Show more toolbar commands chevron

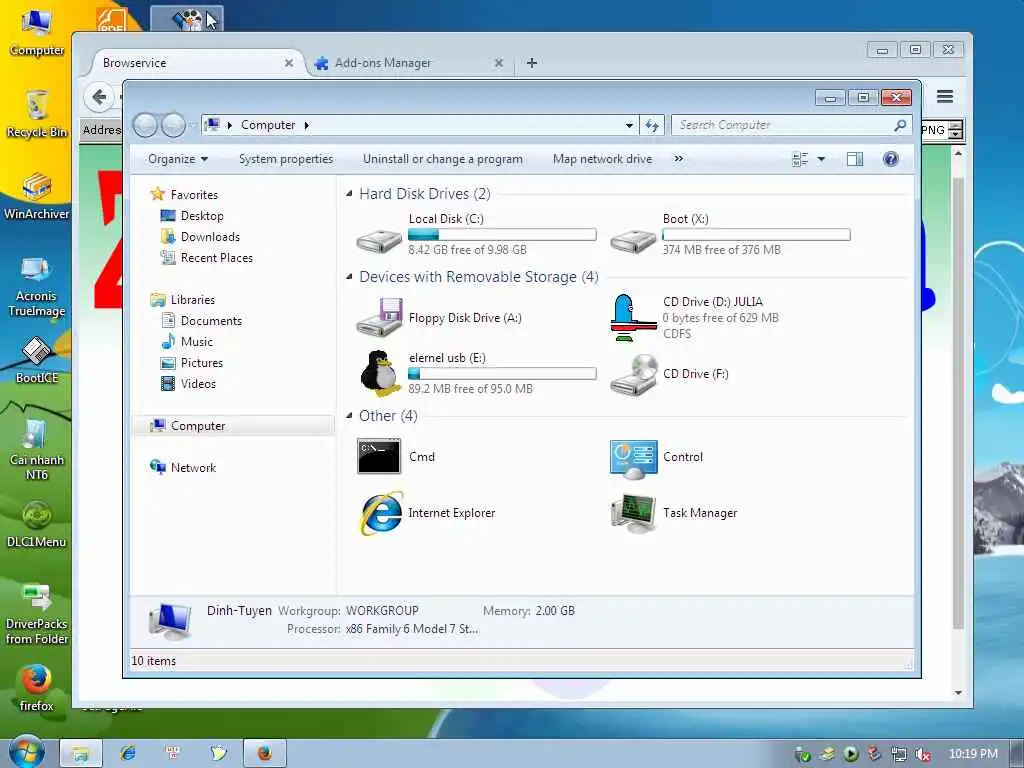[x=679, y=159]
